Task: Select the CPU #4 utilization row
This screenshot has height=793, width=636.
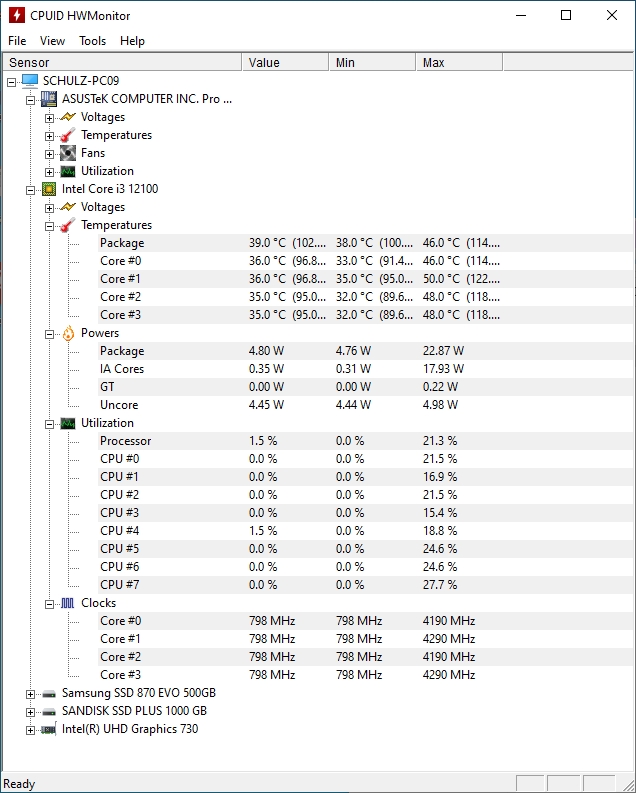Action: pyautogui.click(x=366, y=531)
